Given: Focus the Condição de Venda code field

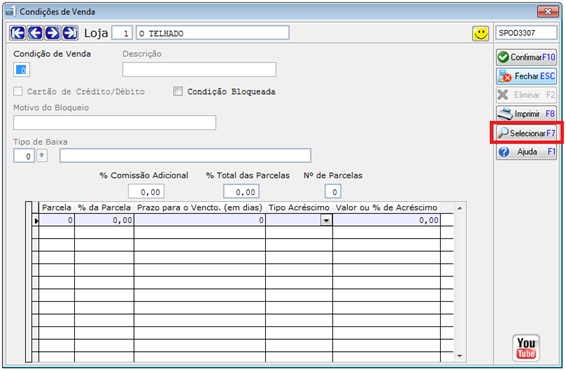Looking at the screenshot, I should 21,70.
